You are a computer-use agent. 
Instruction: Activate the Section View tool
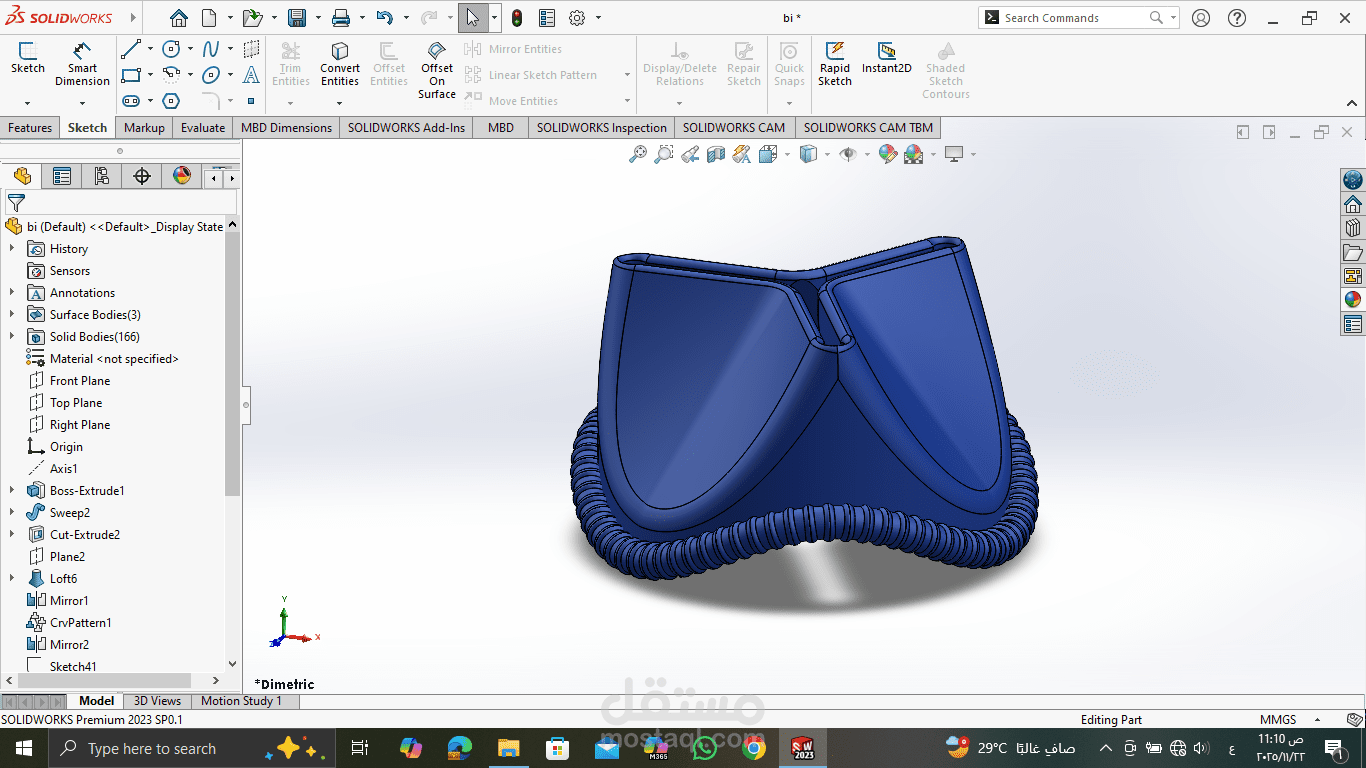(x=716, y=154)
